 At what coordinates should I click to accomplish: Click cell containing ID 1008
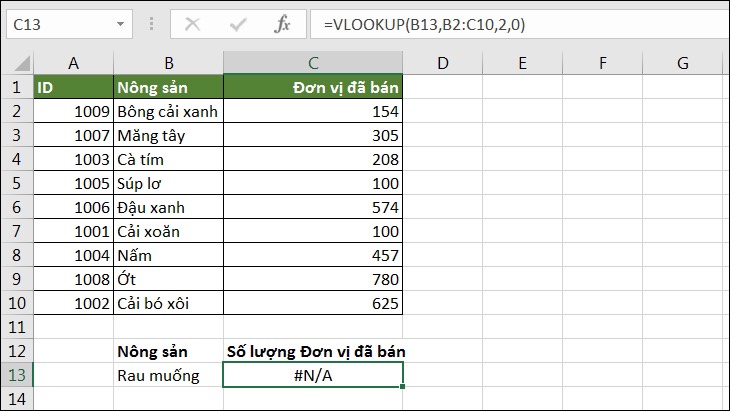point(74,279)
